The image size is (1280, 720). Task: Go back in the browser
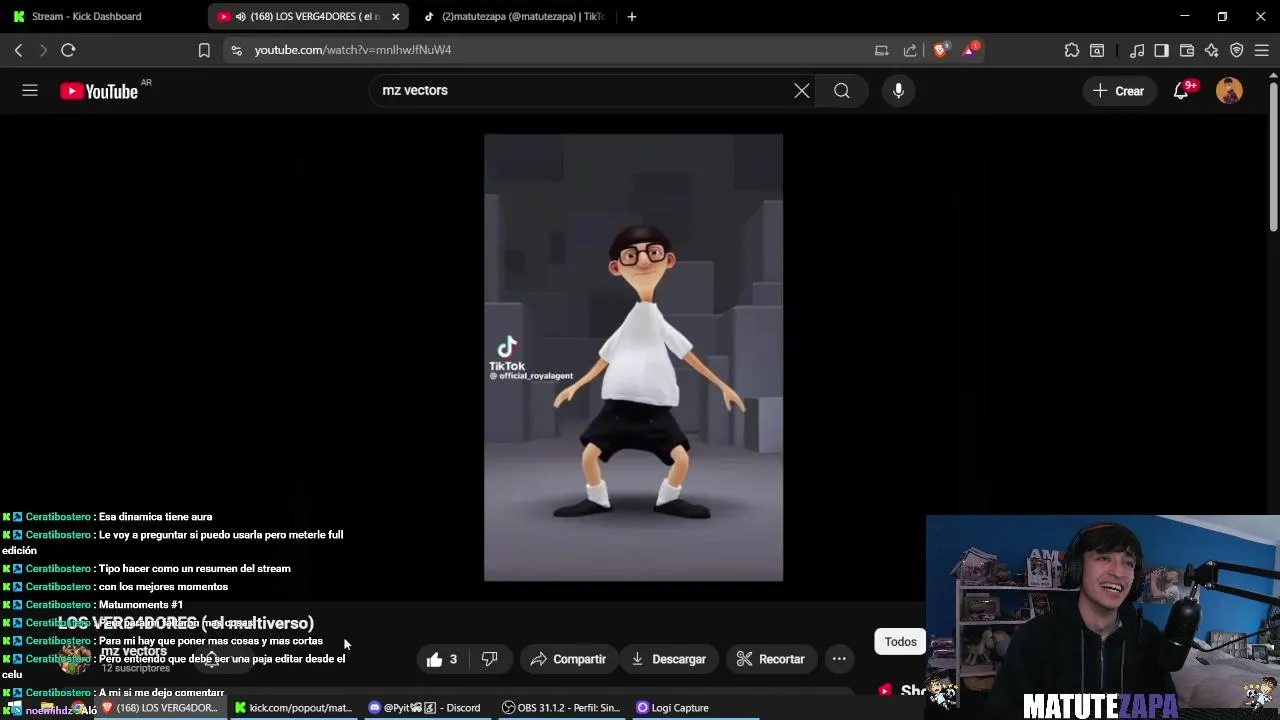click(18, 50)
